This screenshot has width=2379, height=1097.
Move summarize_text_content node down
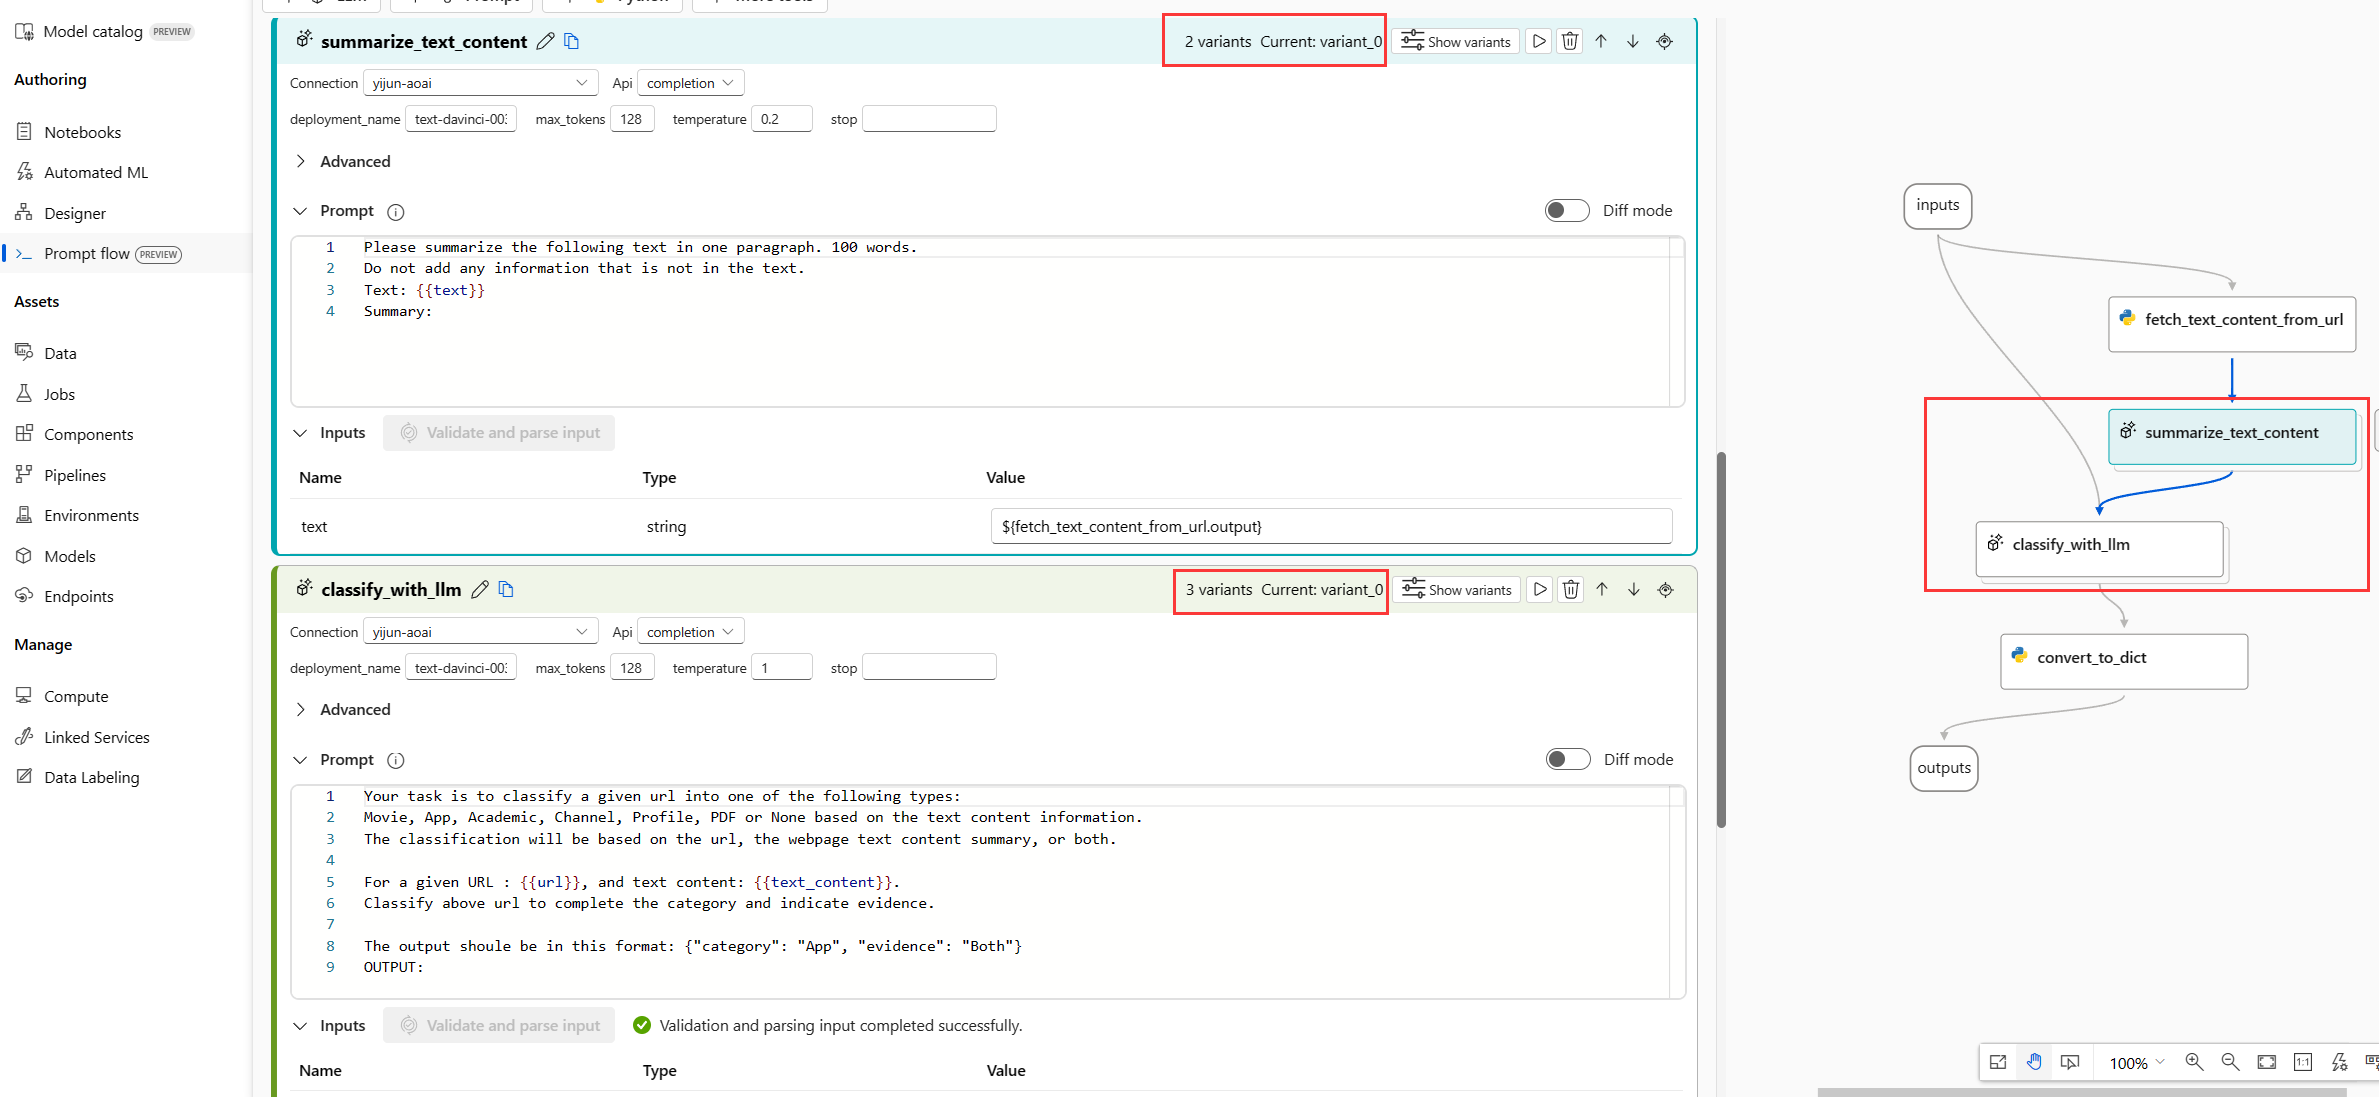click(x=1632, y=41)
